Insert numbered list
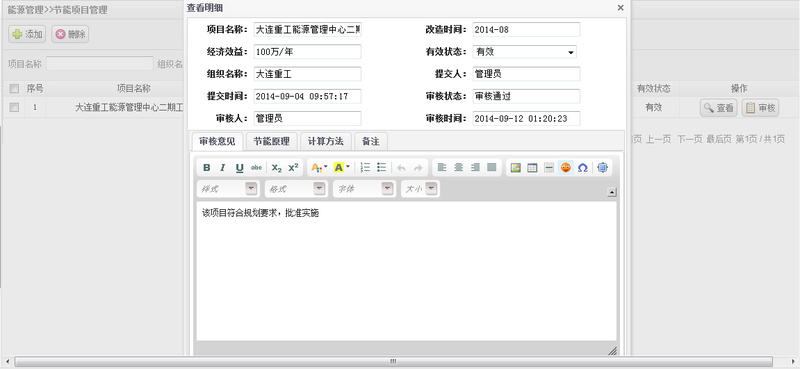 [x=365, y=167]
